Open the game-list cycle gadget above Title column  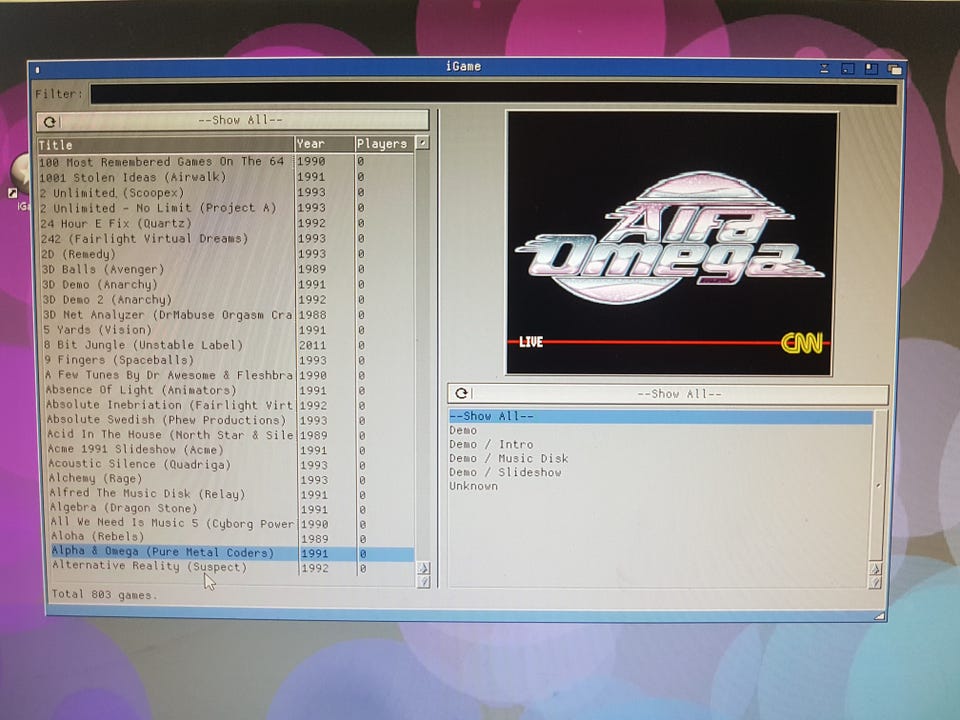[233, 121]
